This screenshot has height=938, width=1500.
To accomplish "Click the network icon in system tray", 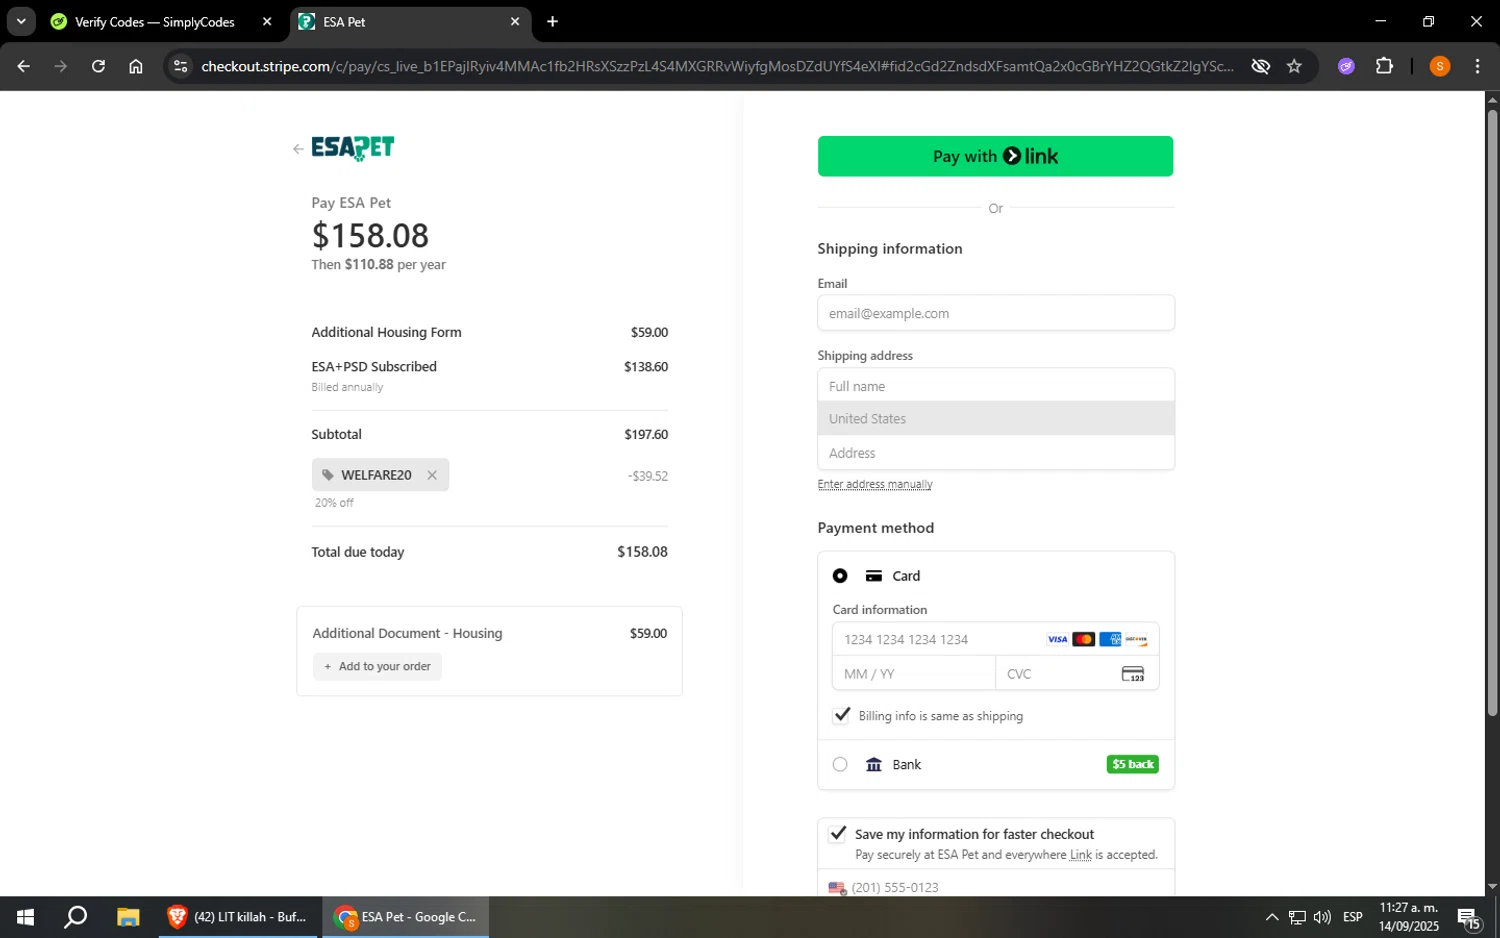I will pos(1297,917).
